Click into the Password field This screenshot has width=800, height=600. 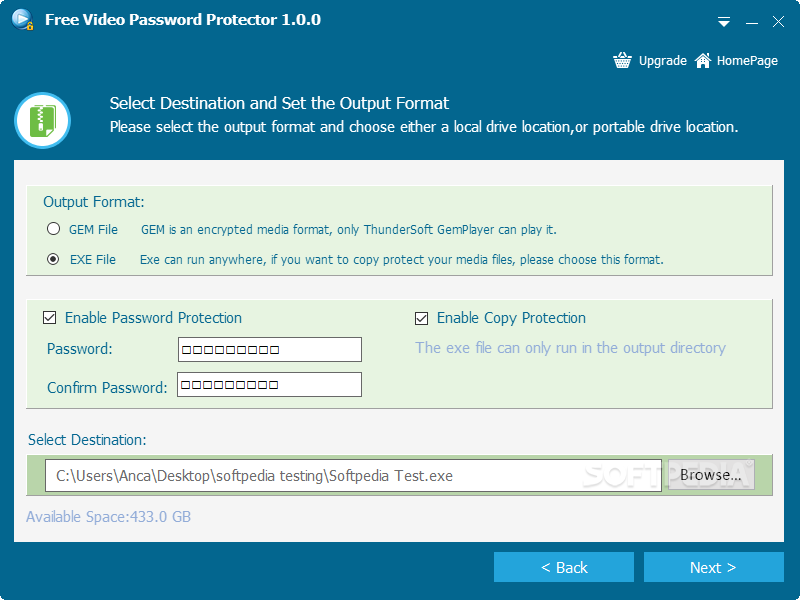pyautogui.click(x=270, y=349)
